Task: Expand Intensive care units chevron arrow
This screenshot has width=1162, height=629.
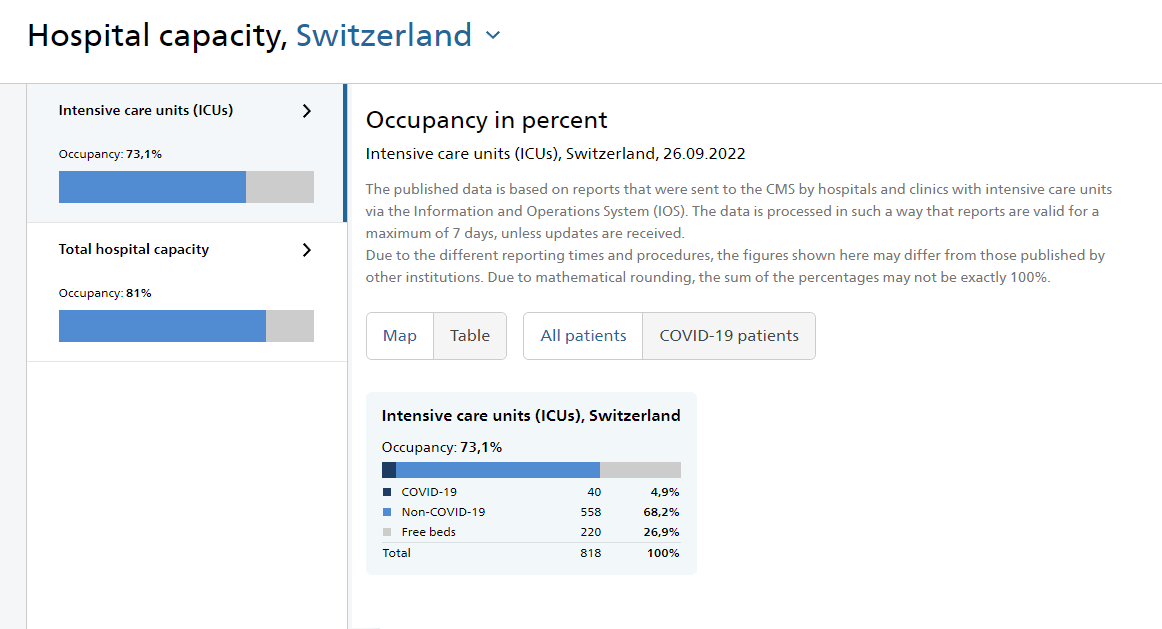Action: pos(307,111)
